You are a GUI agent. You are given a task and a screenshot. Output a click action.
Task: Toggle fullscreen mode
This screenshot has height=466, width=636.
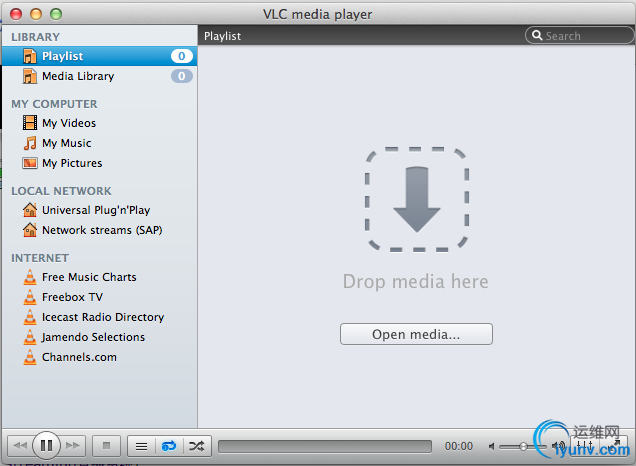(614, 445)
